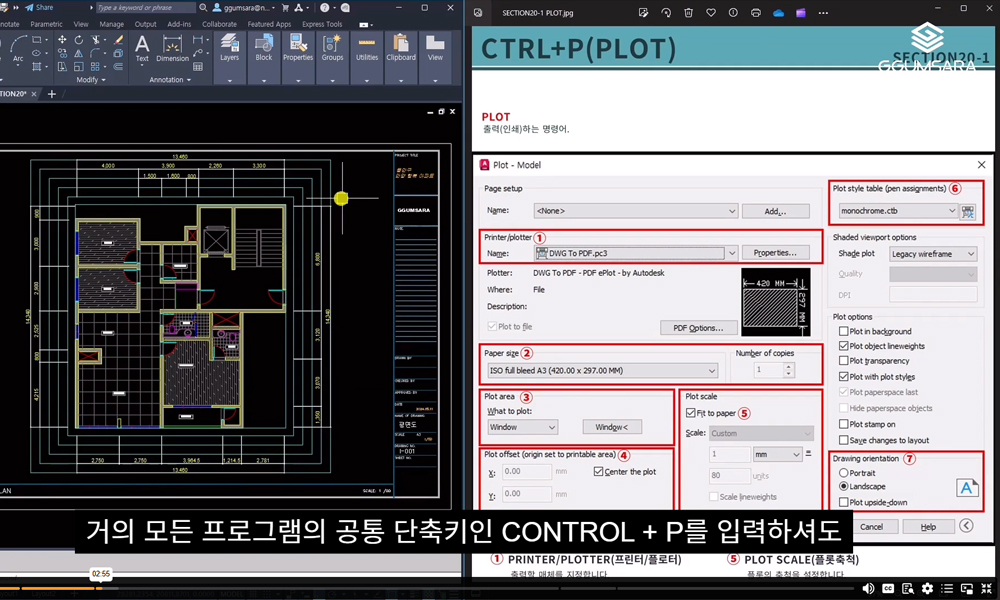Choose the Dimension tool

pyautogui.click(x=172, y=47)
